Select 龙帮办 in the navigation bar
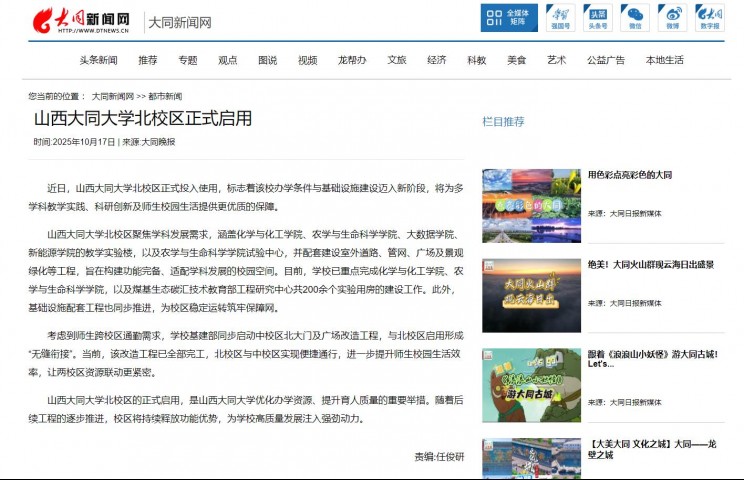 click(x=352, y=60)
